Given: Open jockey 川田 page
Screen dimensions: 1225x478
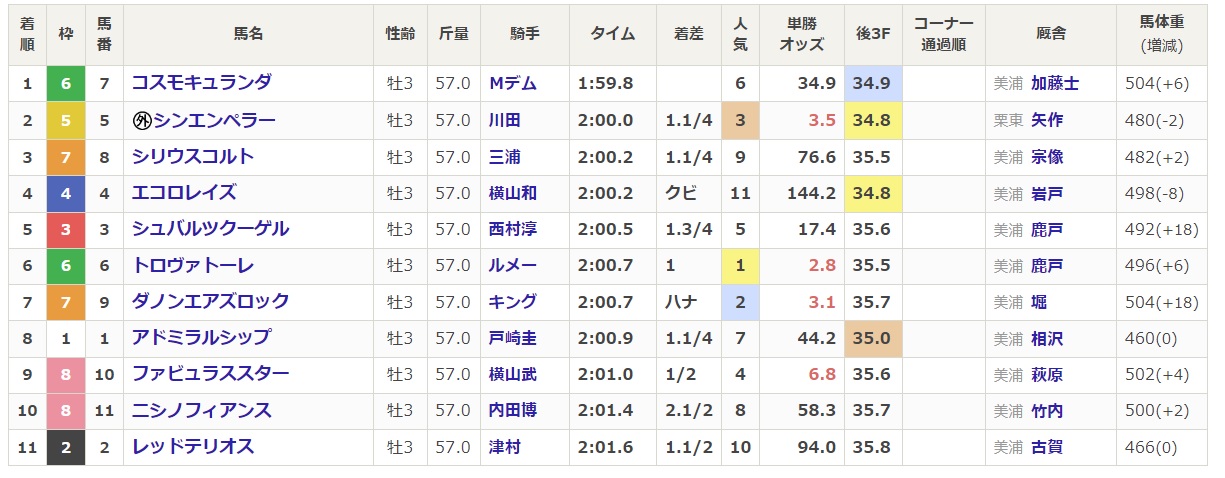Looking at the screenshot, I should [505, 121].
